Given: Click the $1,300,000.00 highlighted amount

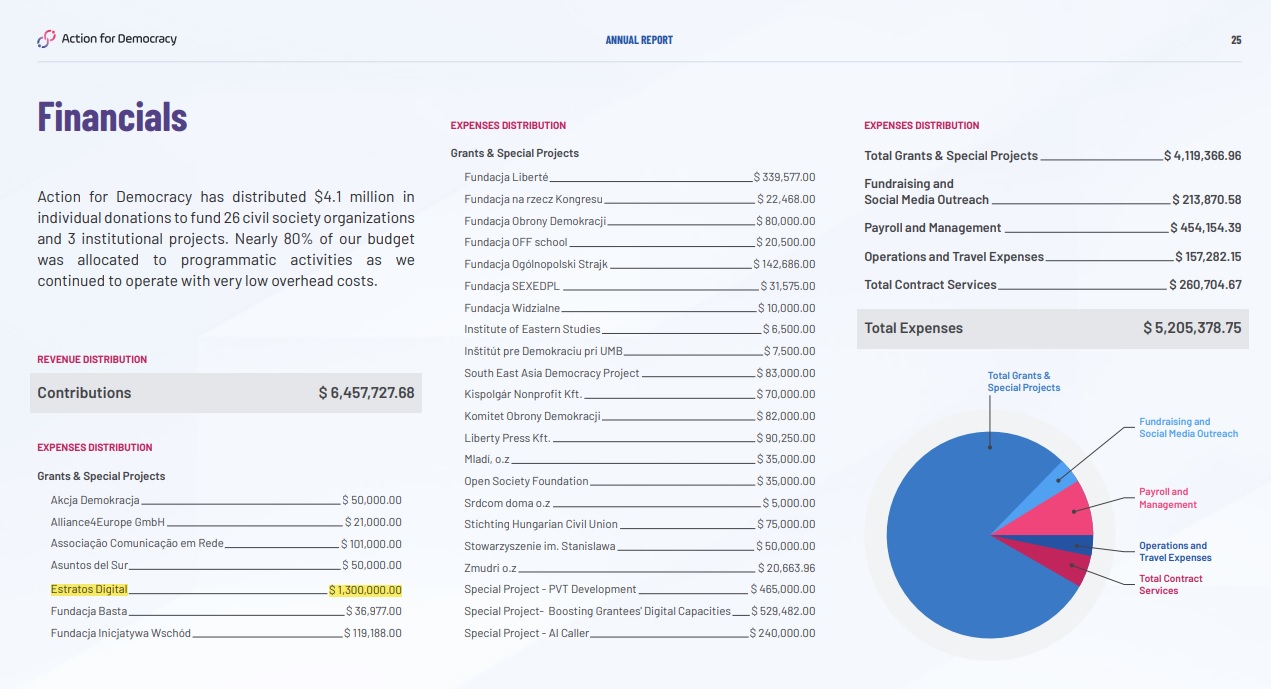Looking at the screenshot, I should 365,590.
